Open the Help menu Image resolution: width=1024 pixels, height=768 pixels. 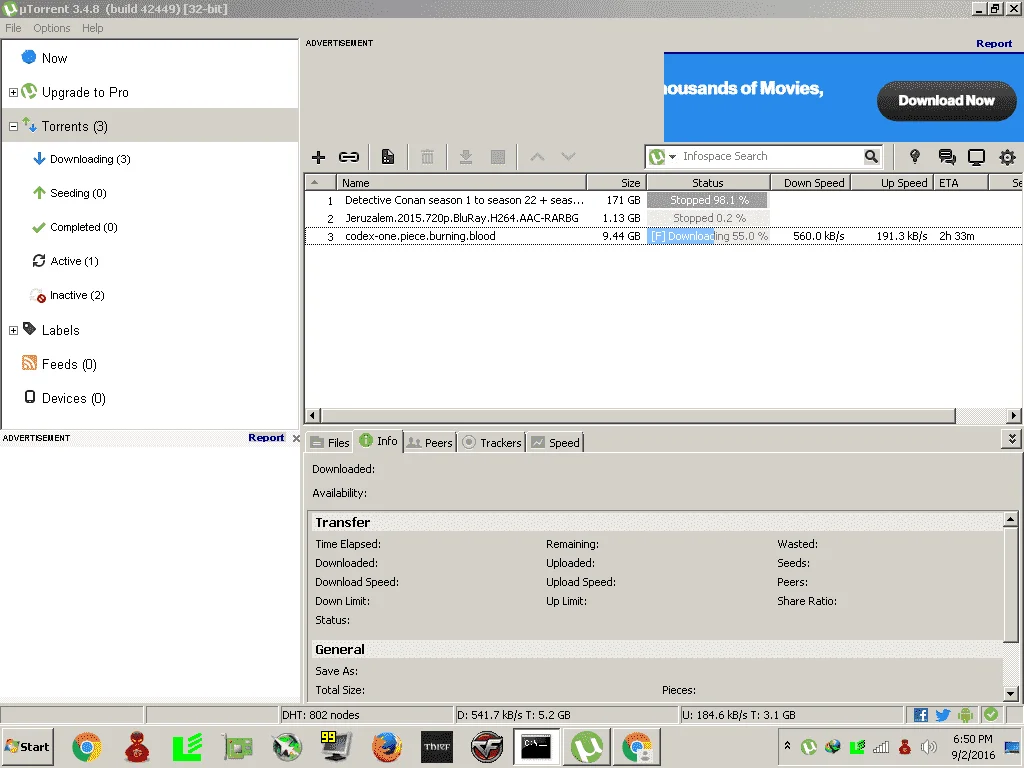click(92, 28)
